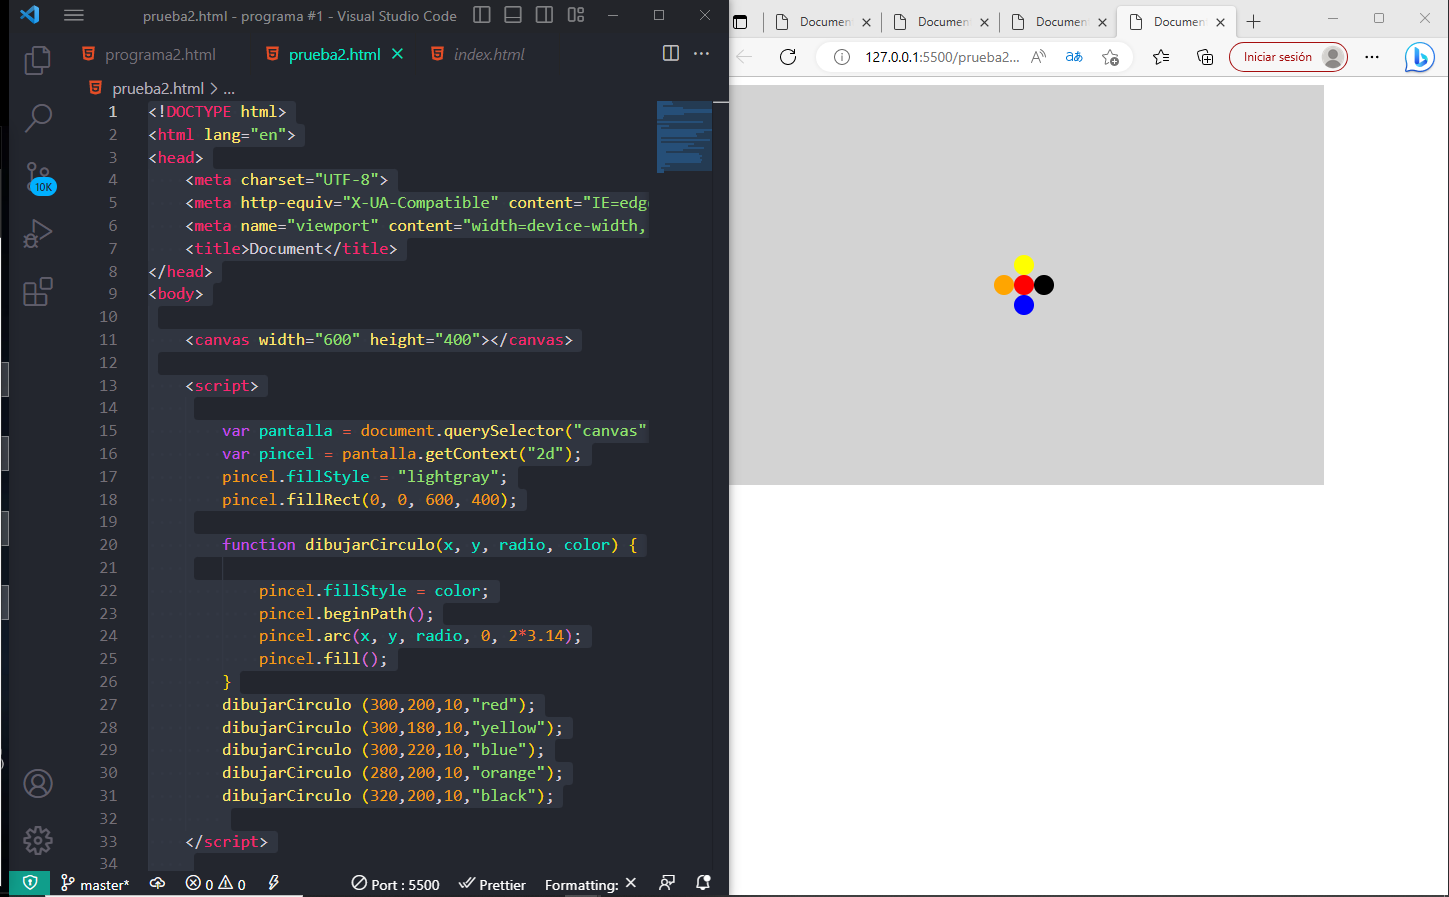The width and height of the screenshot is (1449, 897).
Task: Open the Customize Layout menu
Action: 576,15
